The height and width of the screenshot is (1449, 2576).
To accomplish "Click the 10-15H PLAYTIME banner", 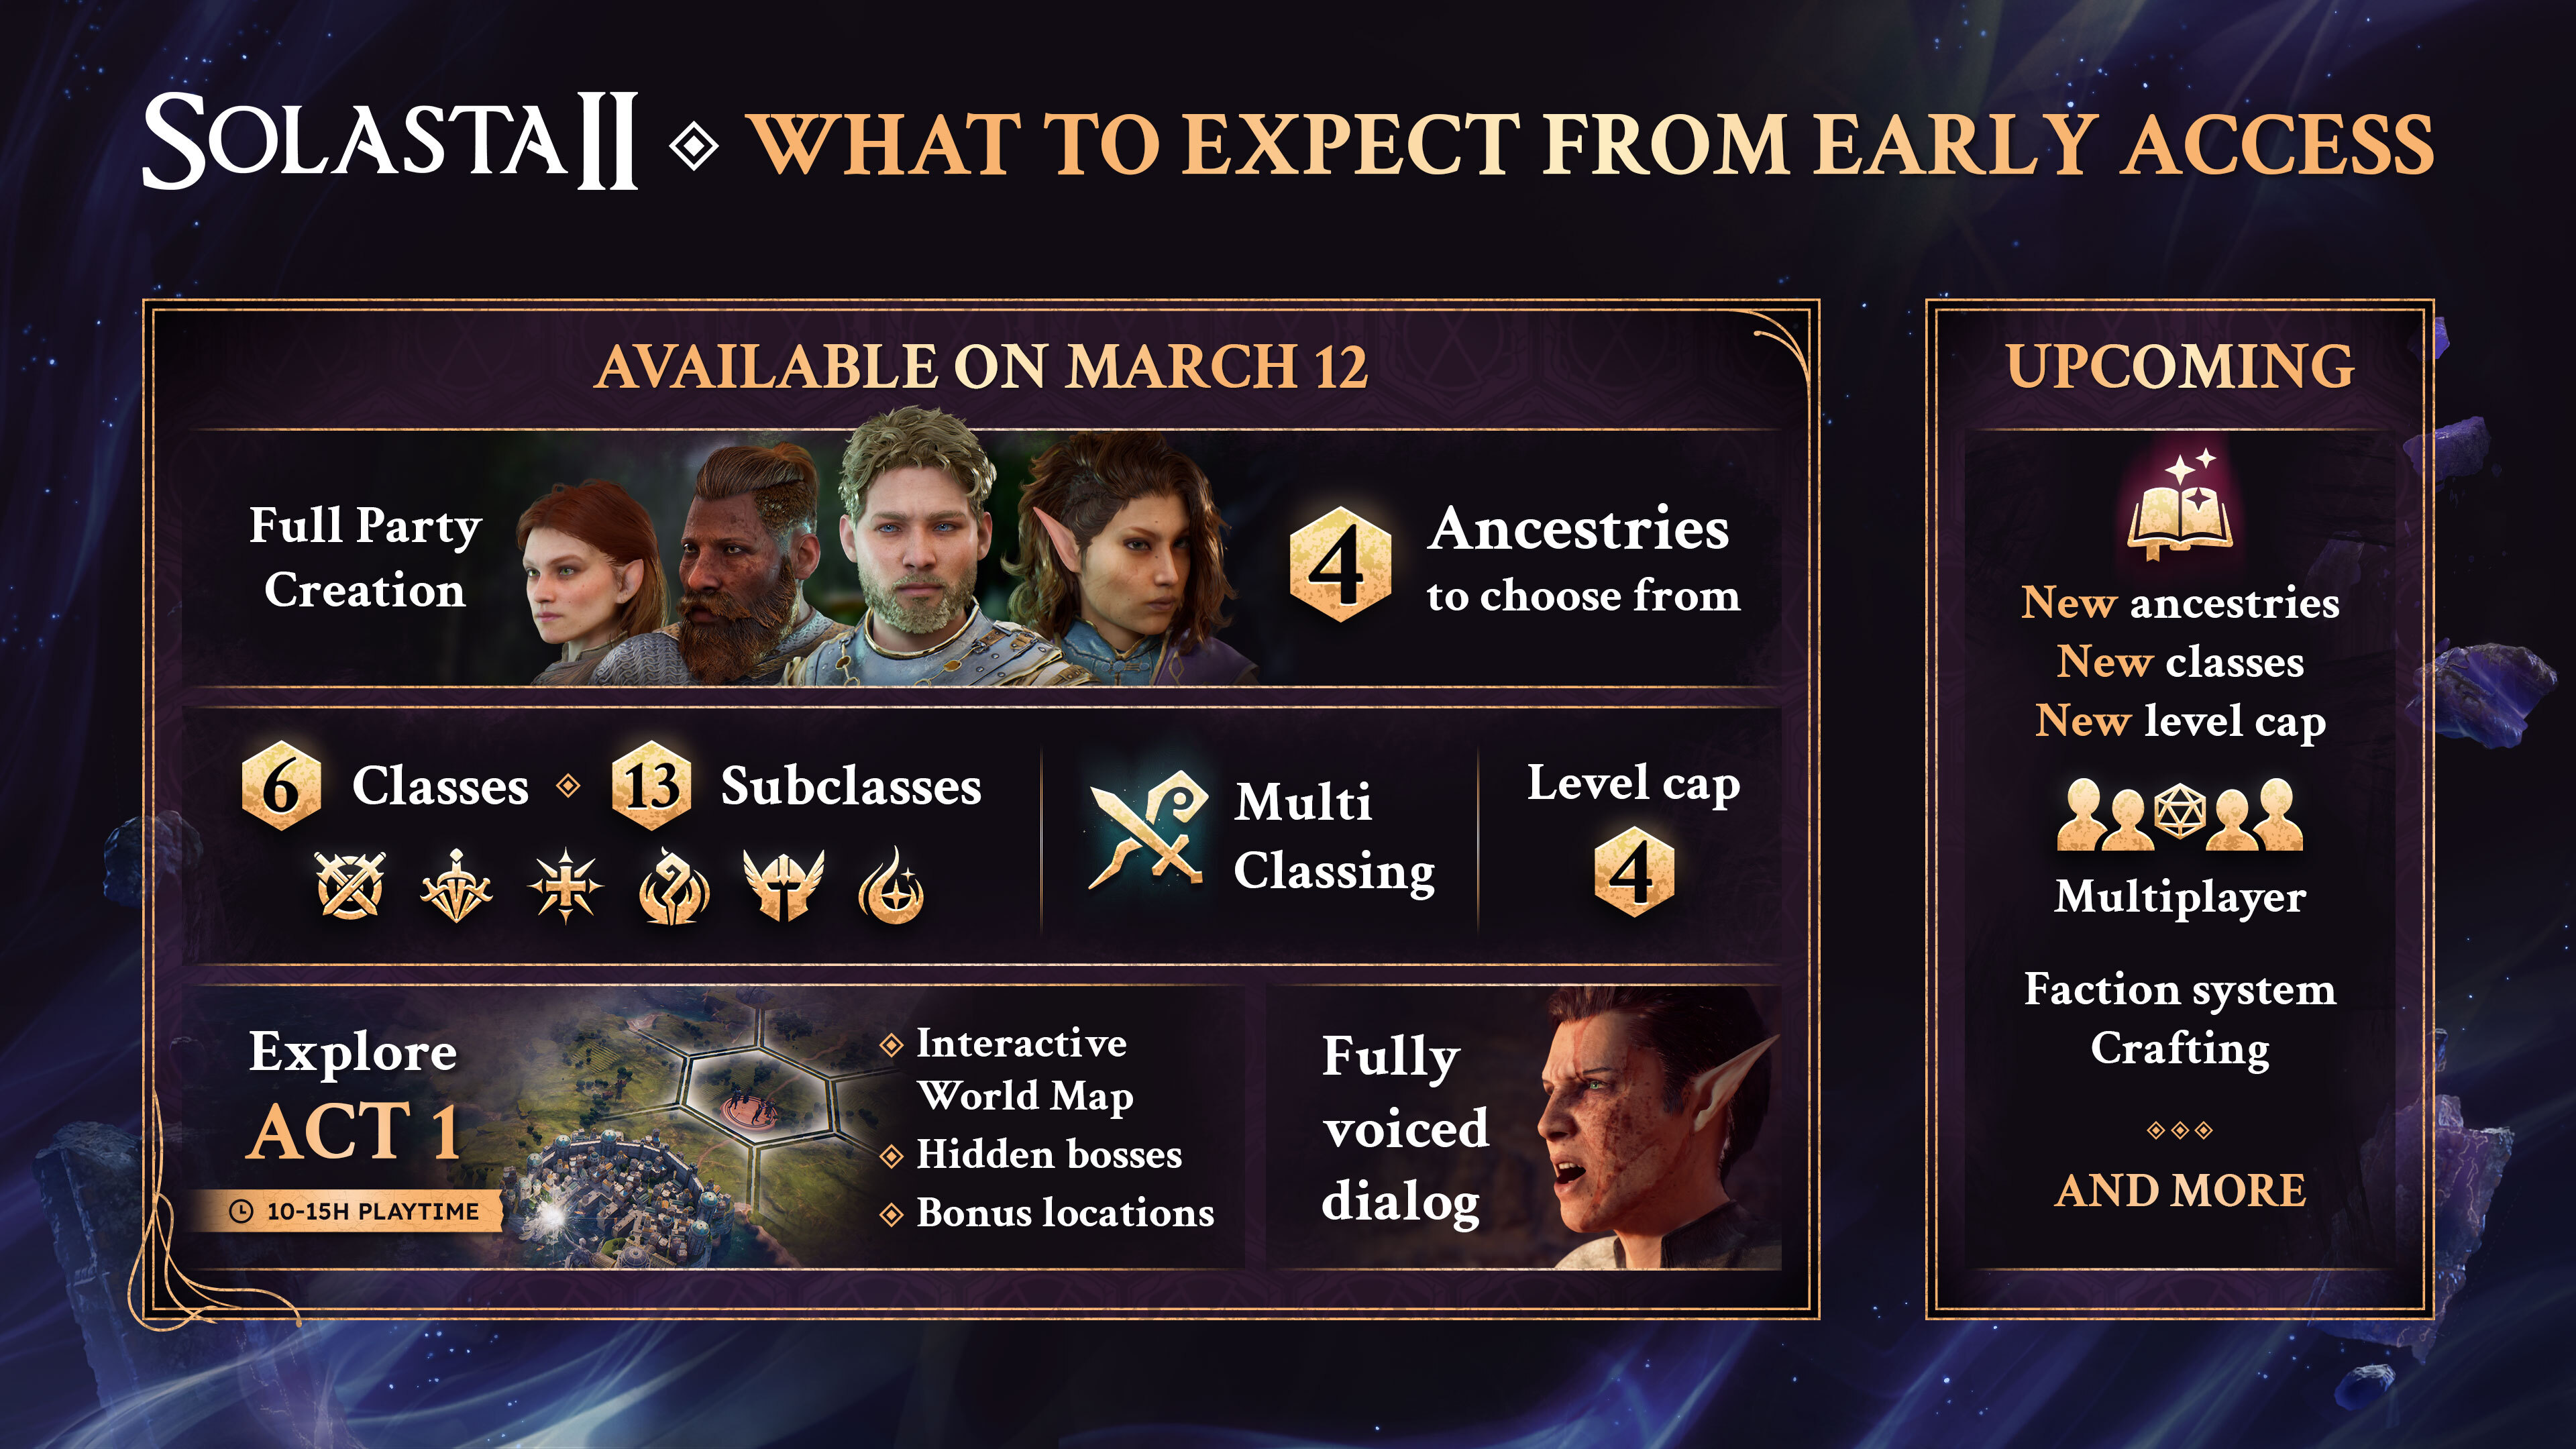I will (x=350, y=1211).
